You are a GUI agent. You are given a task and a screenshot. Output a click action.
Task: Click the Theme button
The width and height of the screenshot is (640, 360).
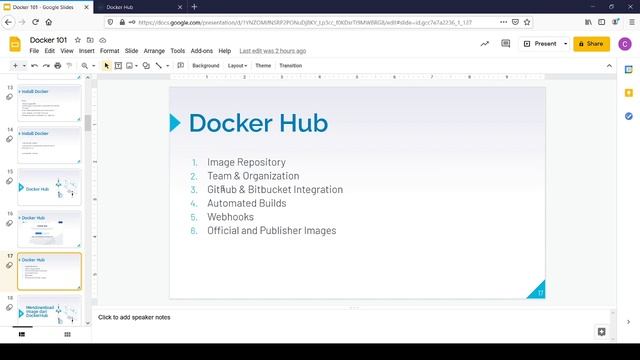[263, 66]
